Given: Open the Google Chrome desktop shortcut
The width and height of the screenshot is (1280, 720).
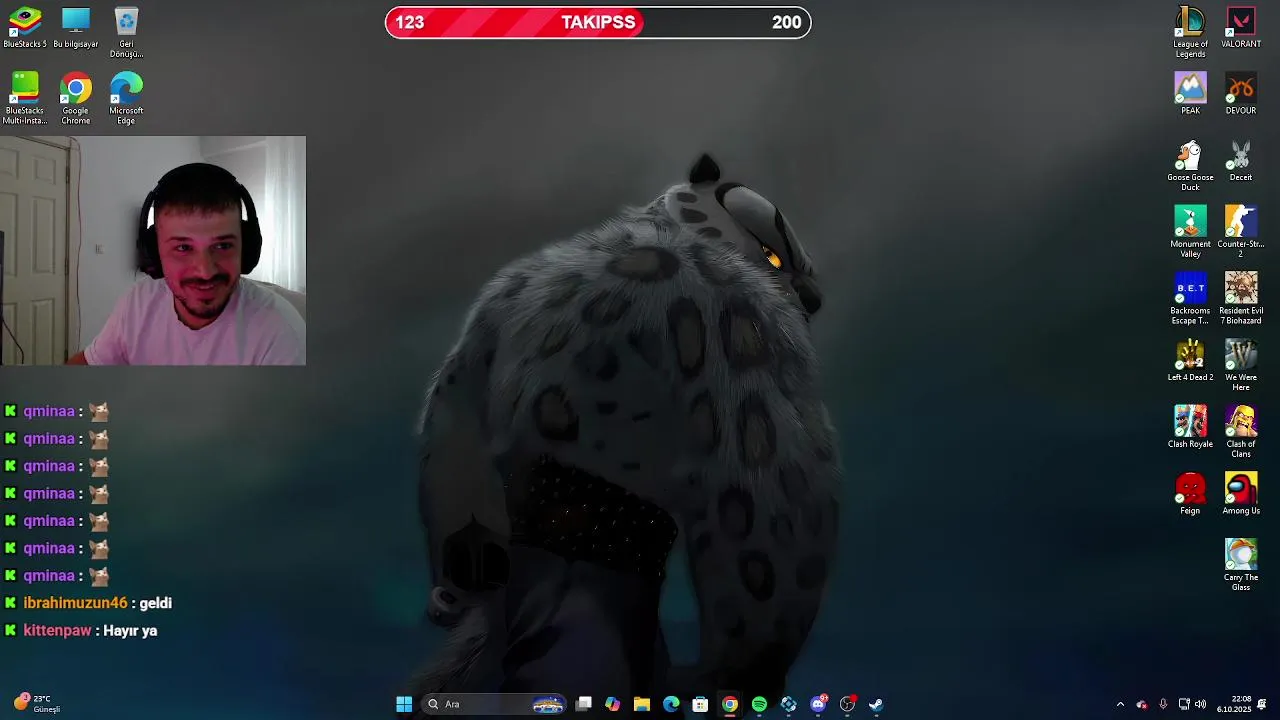Looking at the screenshot, I should (x=76, y=98).
